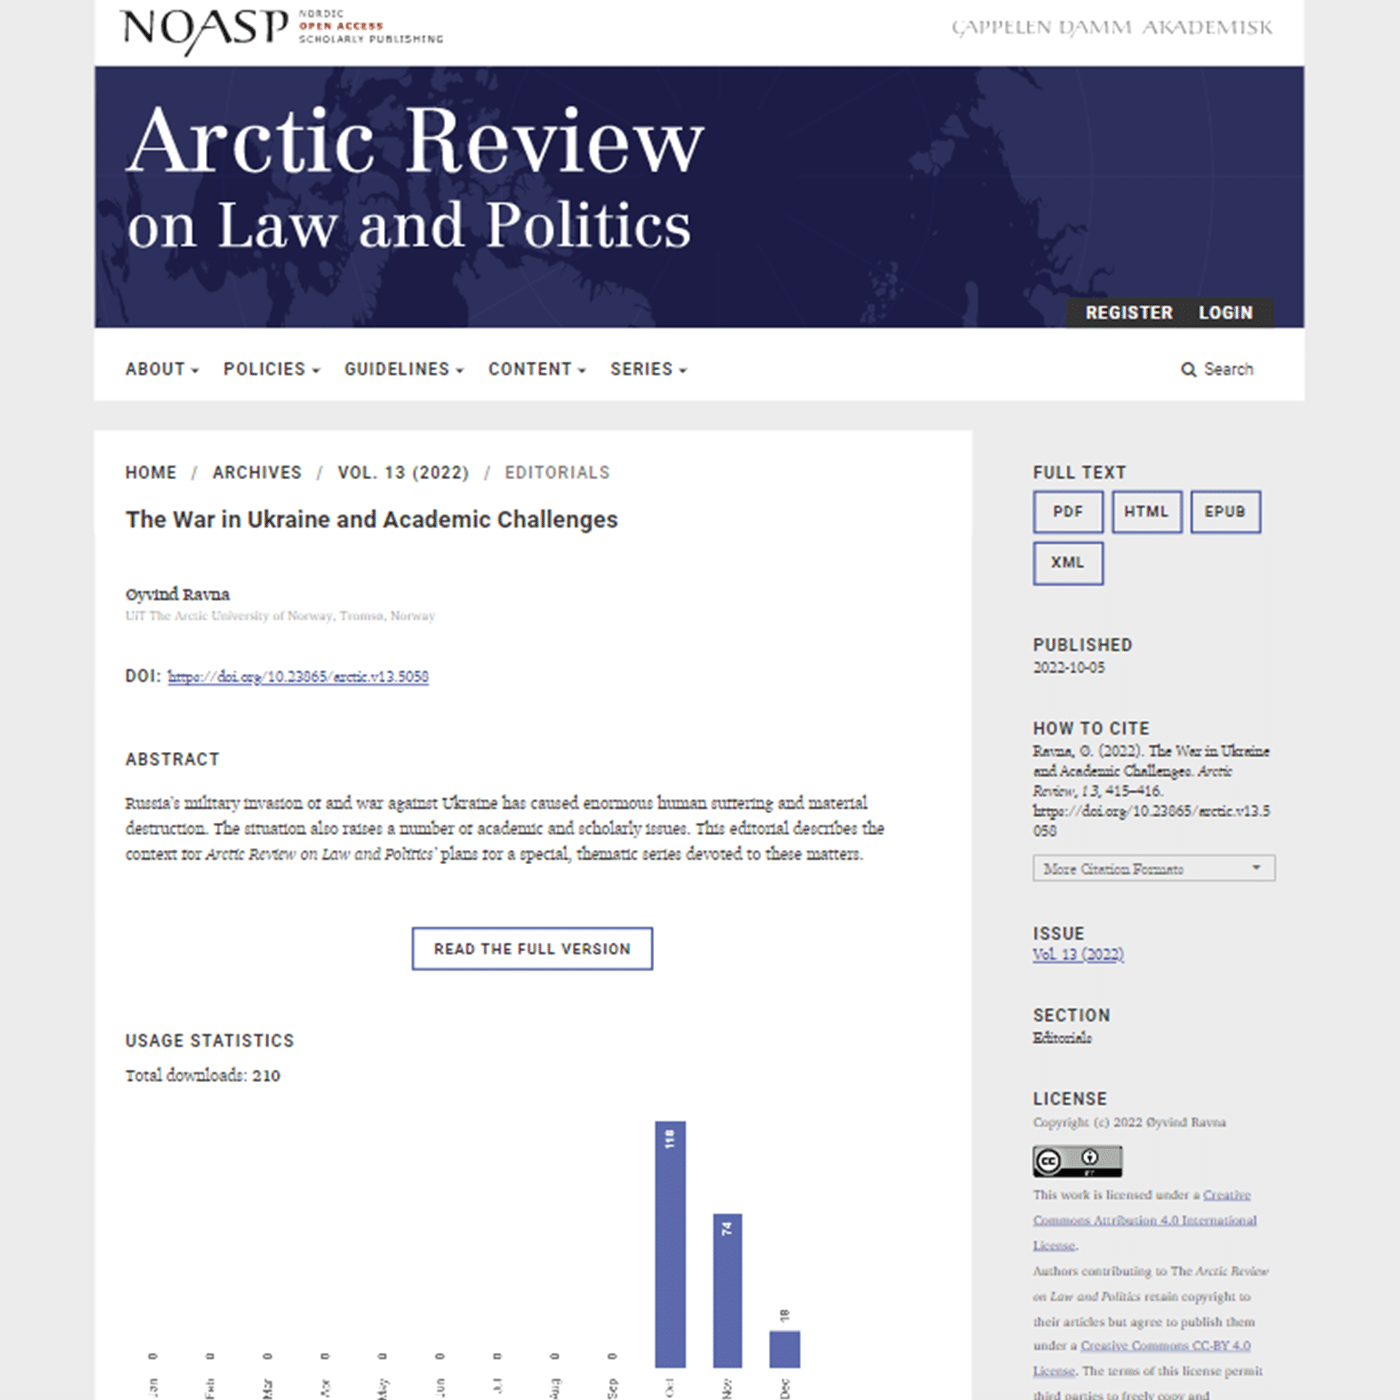Viewport: 1400px width, 1400px height.
Task: Download the article as PDF
Action: (x=1067, y=511)
